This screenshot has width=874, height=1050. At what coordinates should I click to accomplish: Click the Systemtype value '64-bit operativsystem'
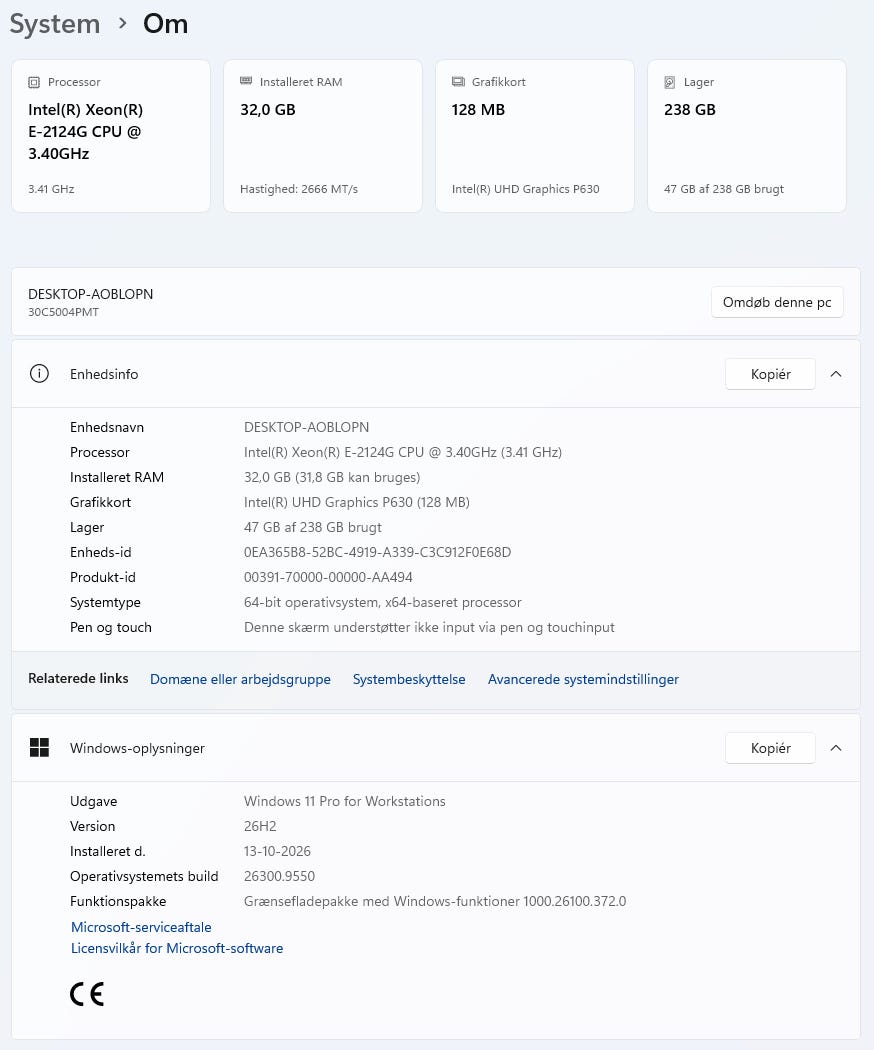pyautogui.click(x=383, y=603)
